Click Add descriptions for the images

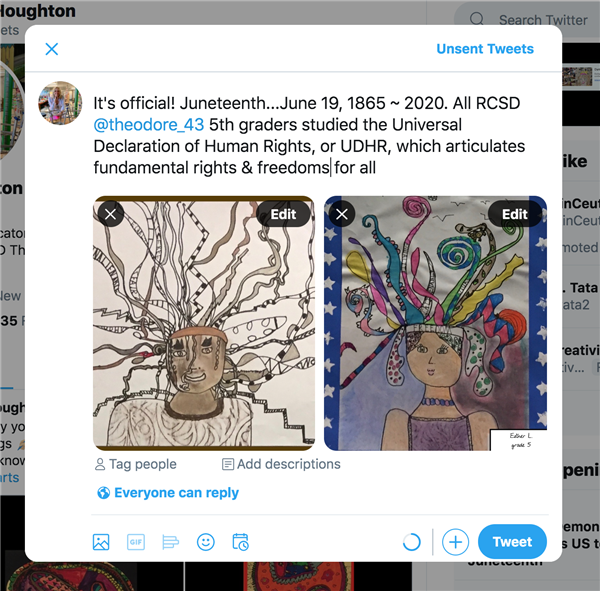click(281, 464)
